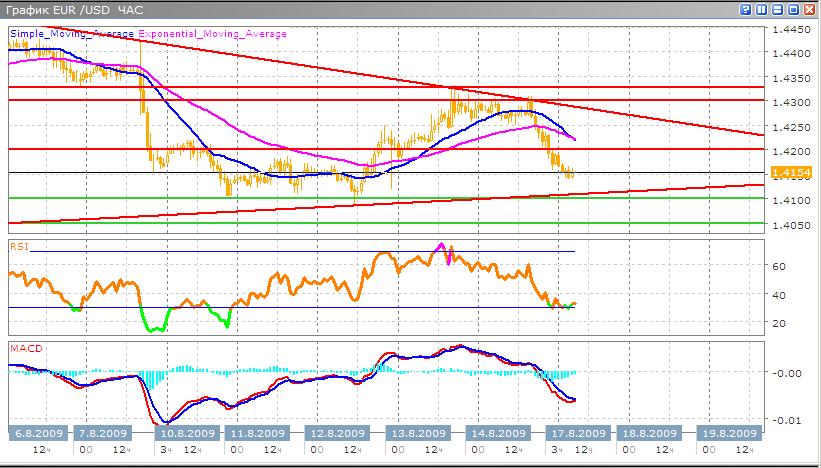Screen dimensions: 821x468
Task: Click the RSI scale value 60
Action: pos(779,266)
